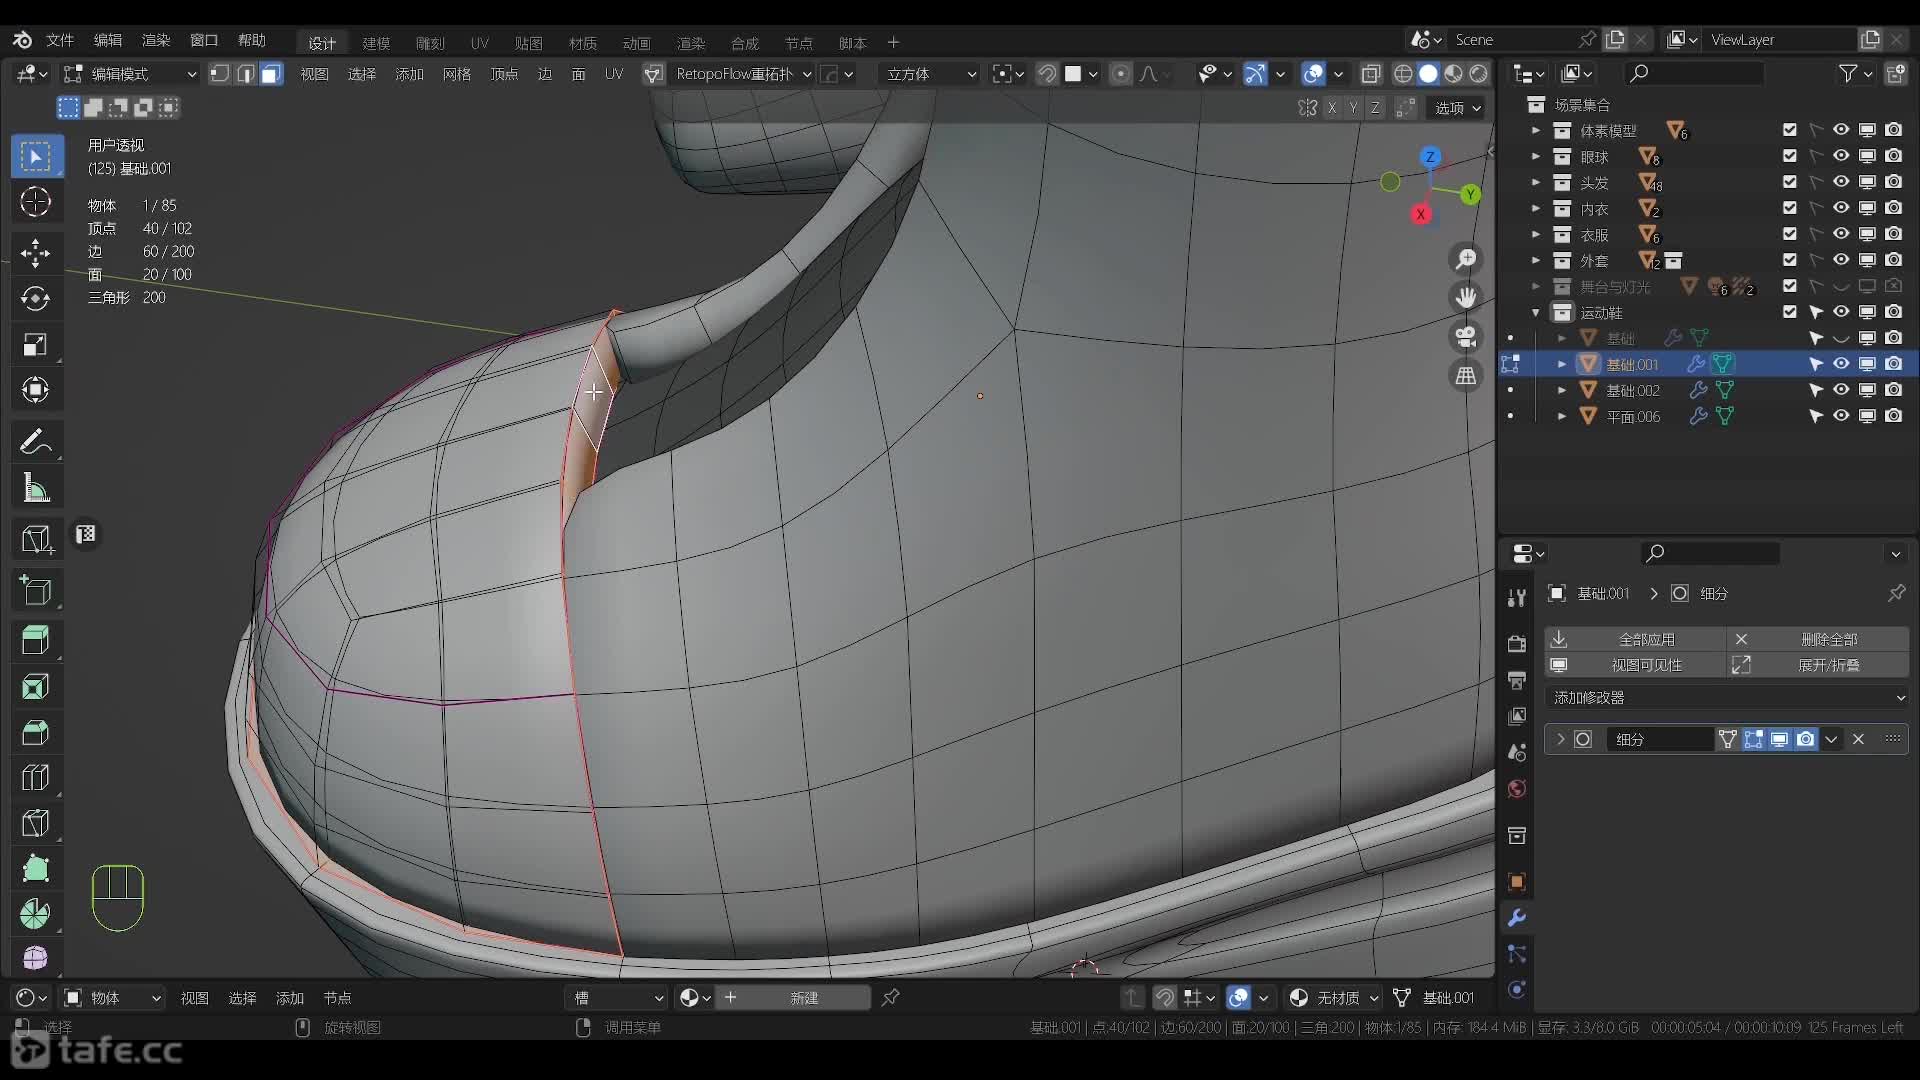Expand the 内衣 collection
Screen dimensions: 1920x1080
pos(1536,208)
